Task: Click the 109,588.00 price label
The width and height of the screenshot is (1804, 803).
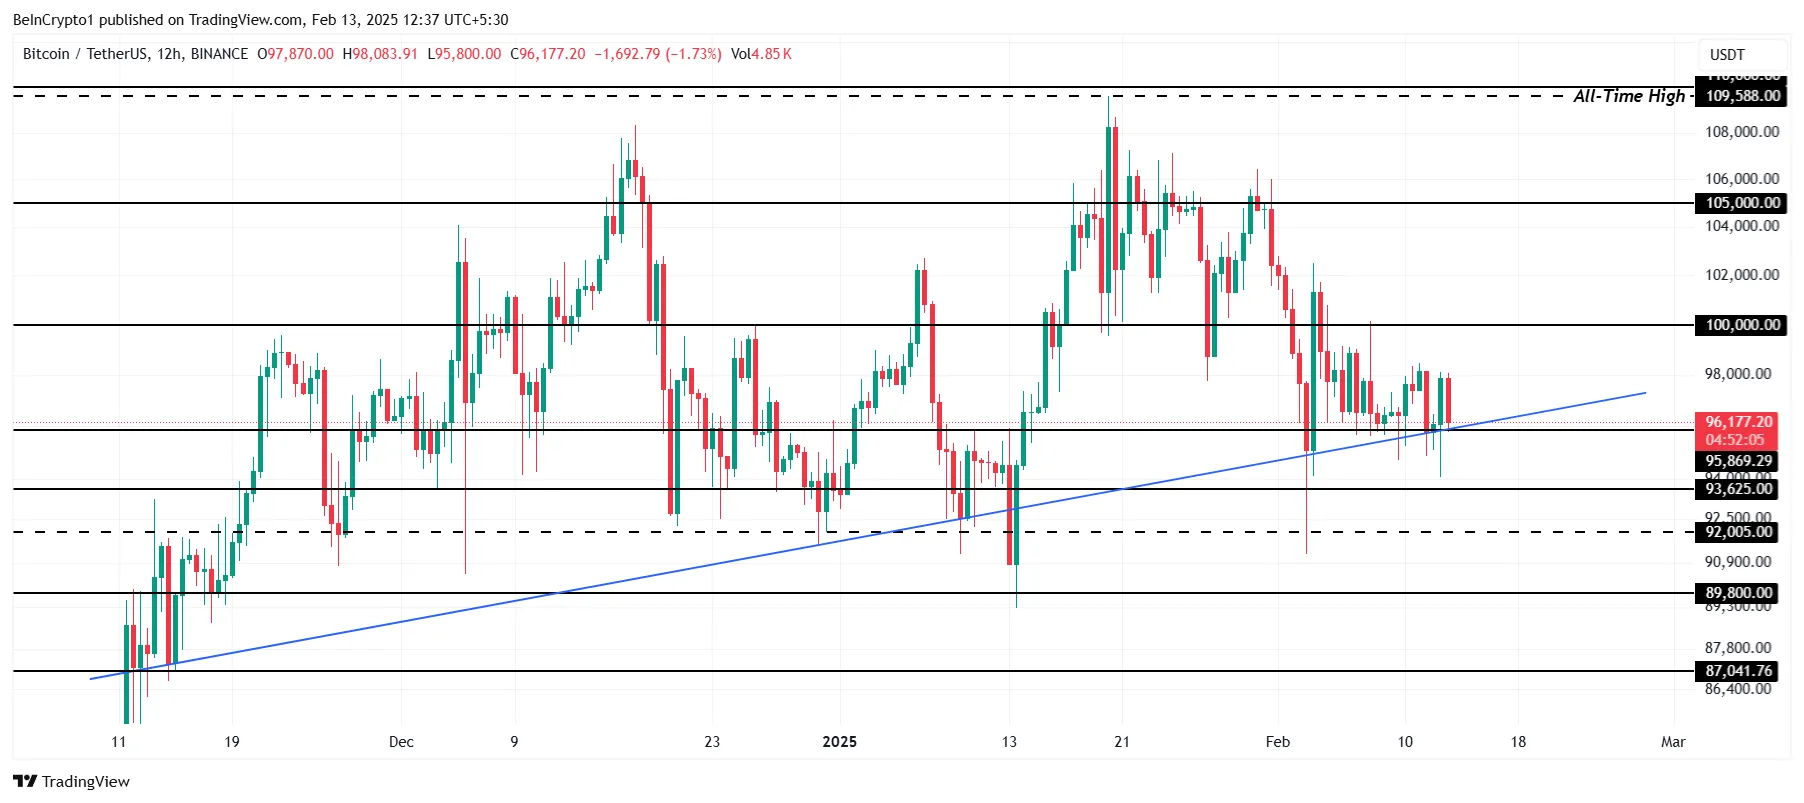Action: click(x=1742, y=96)
